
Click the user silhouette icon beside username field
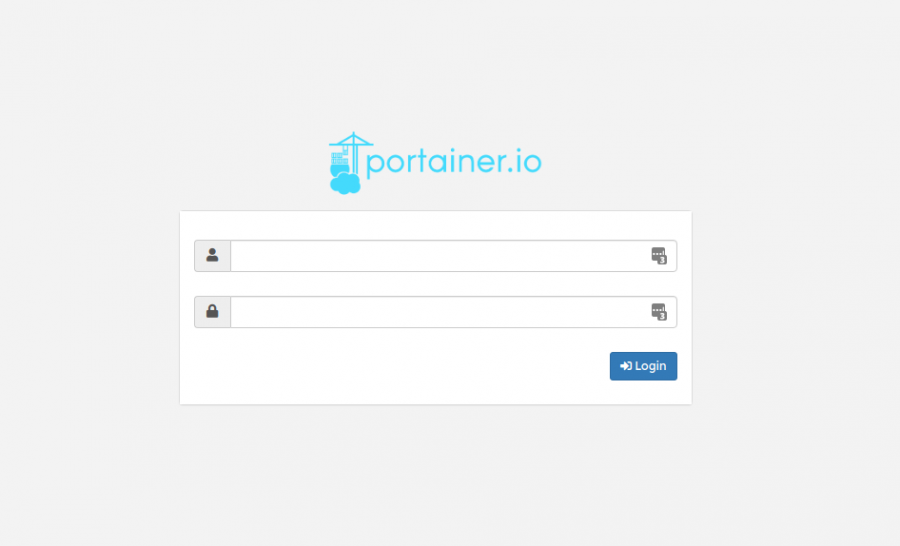pos(212,255)
